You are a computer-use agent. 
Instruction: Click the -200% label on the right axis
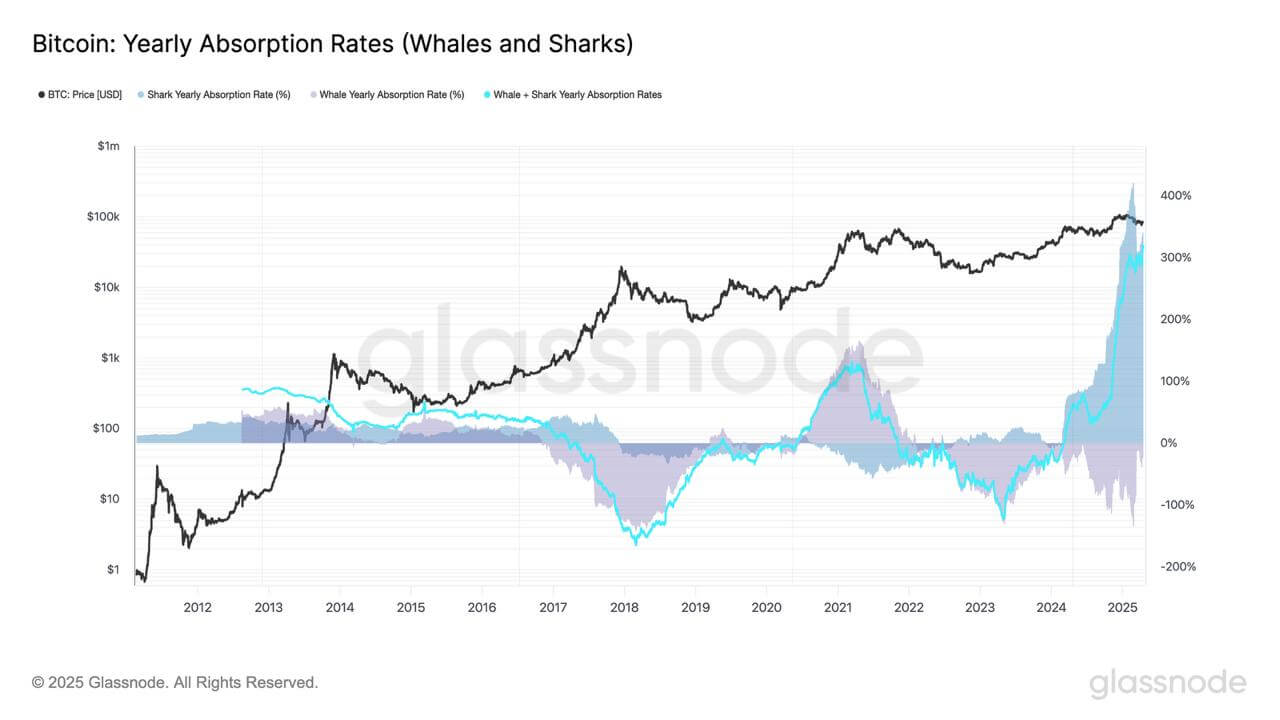[1176, 567]
